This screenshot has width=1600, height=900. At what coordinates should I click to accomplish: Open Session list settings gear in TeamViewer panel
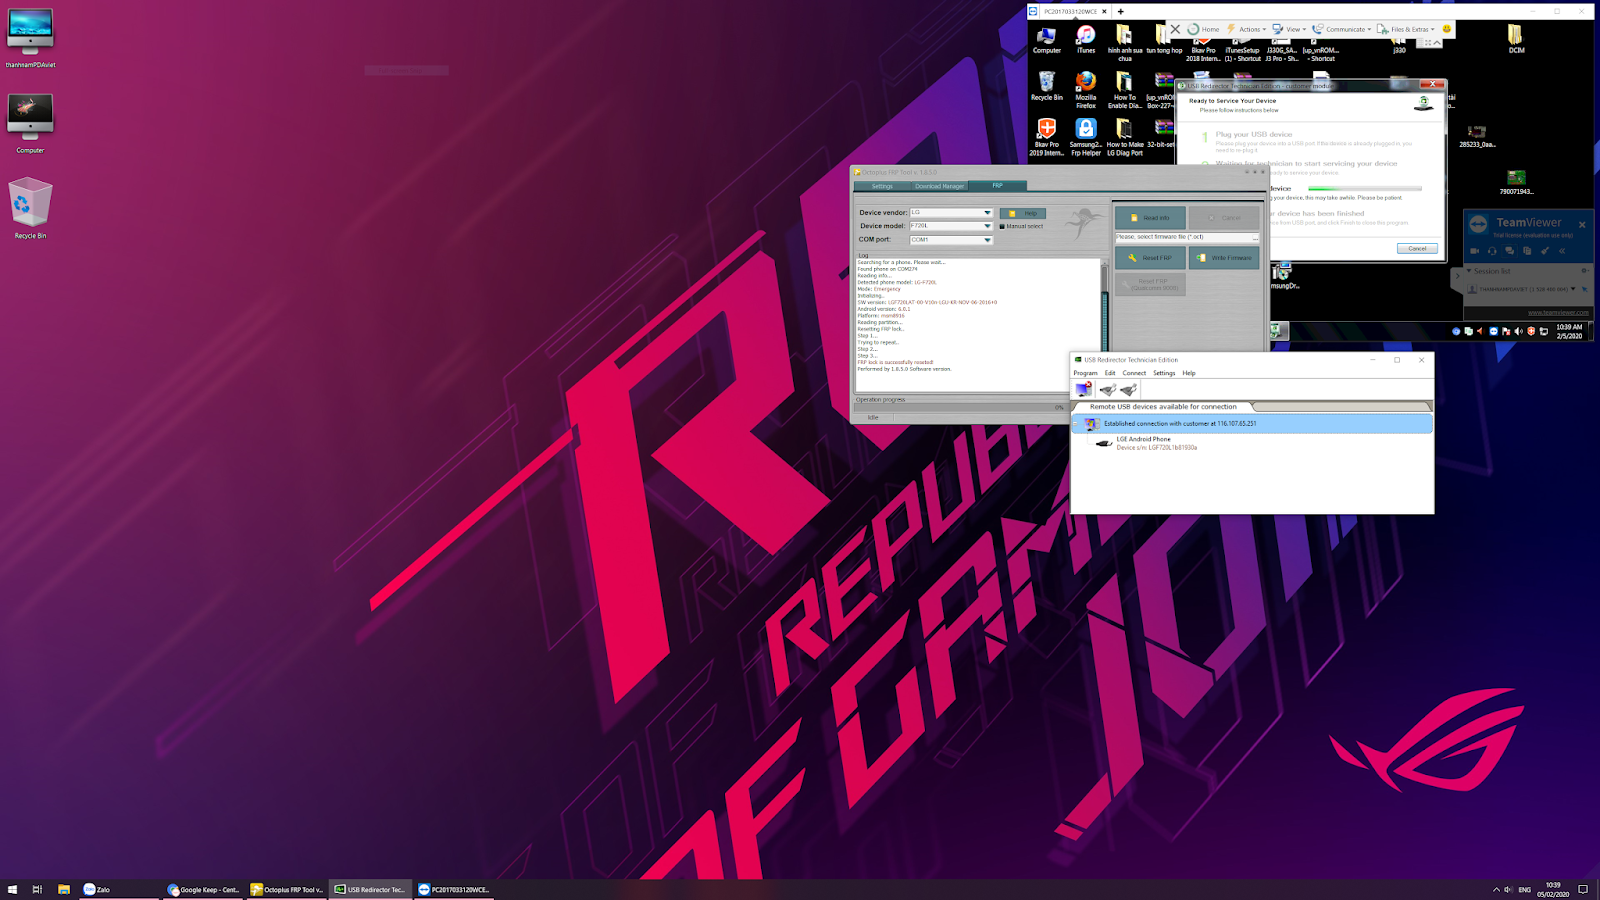(1585, 271)
